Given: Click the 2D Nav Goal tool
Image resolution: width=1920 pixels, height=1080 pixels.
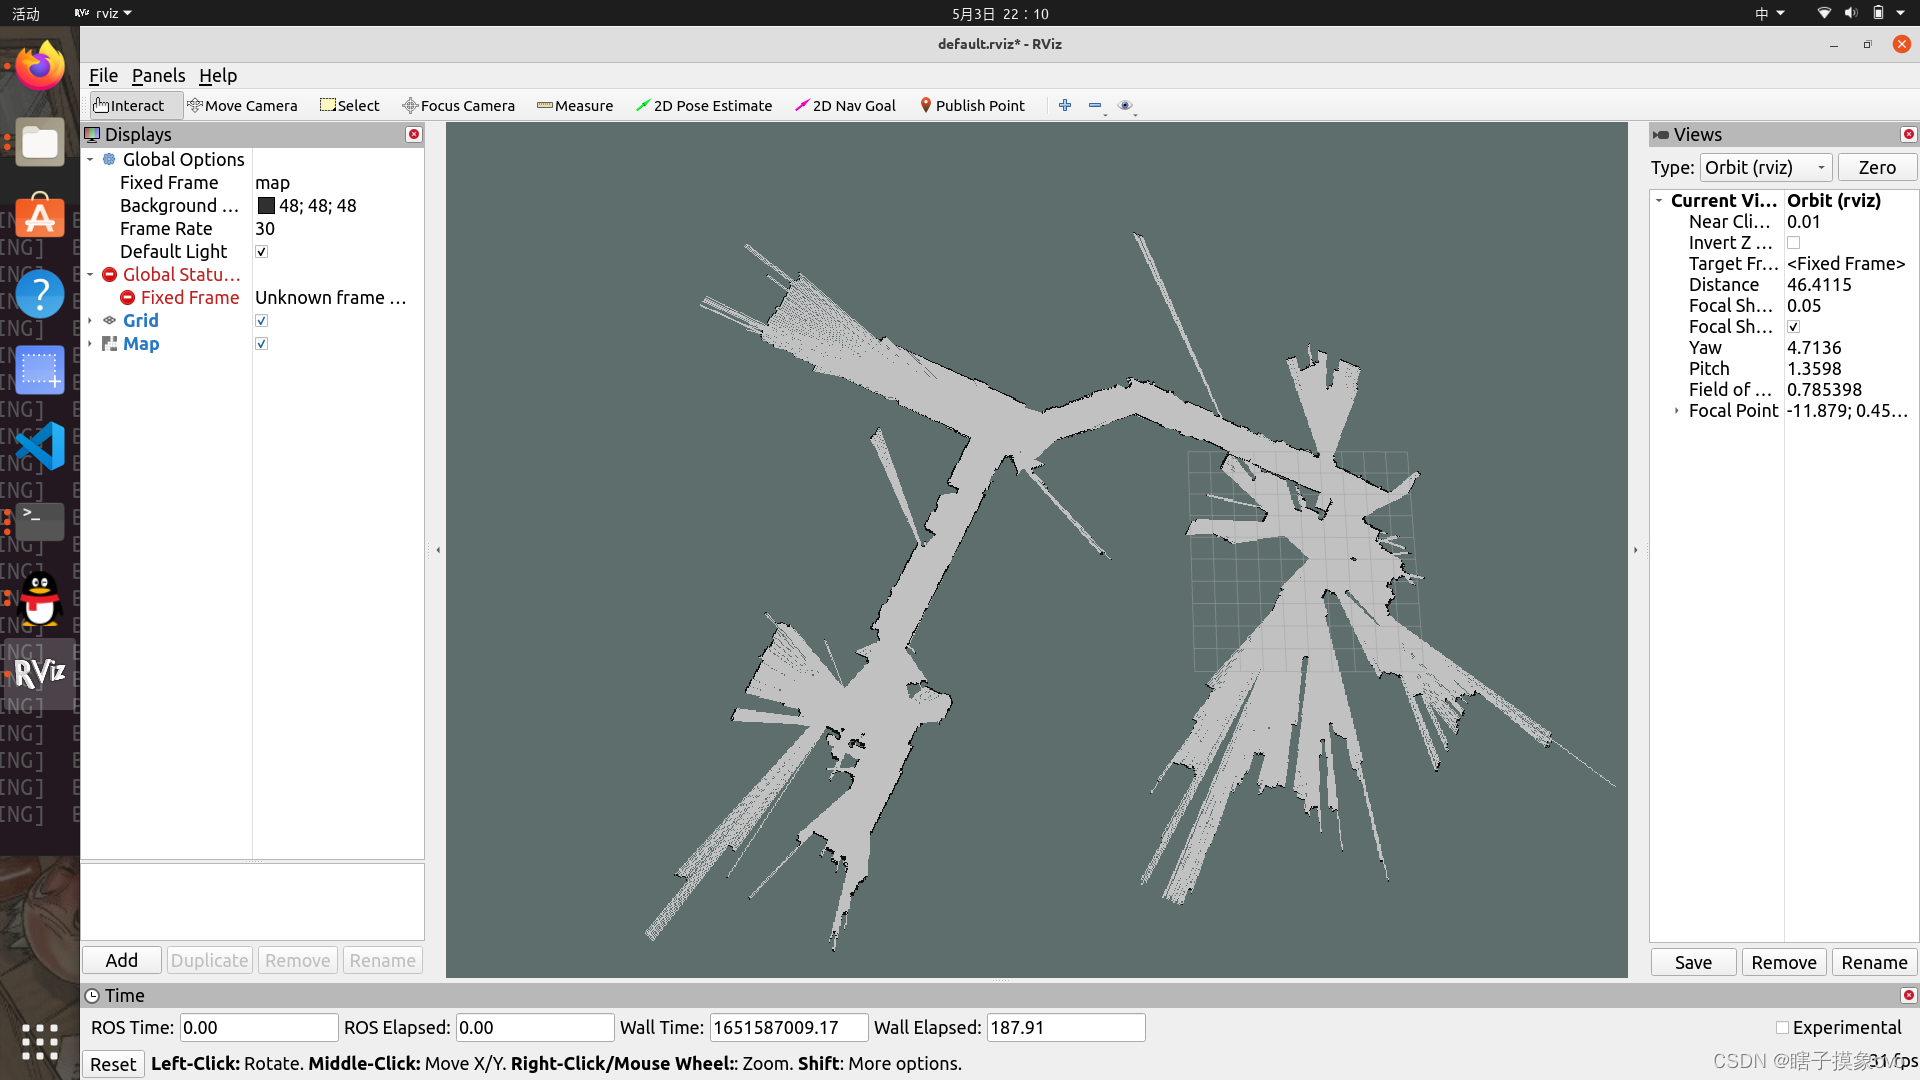Looking at the screenshot, I should pos(844,104).
